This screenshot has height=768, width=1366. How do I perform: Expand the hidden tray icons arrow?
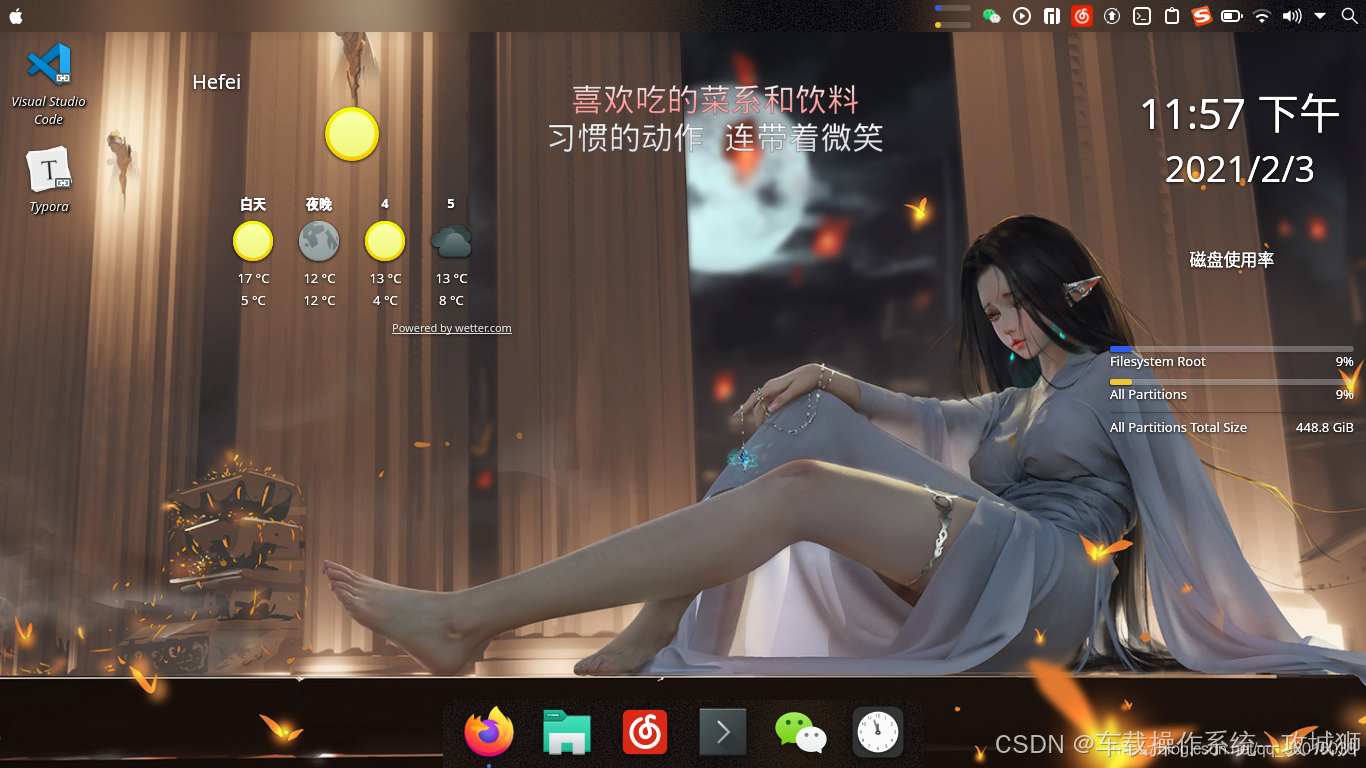[x=1320, y=16]
